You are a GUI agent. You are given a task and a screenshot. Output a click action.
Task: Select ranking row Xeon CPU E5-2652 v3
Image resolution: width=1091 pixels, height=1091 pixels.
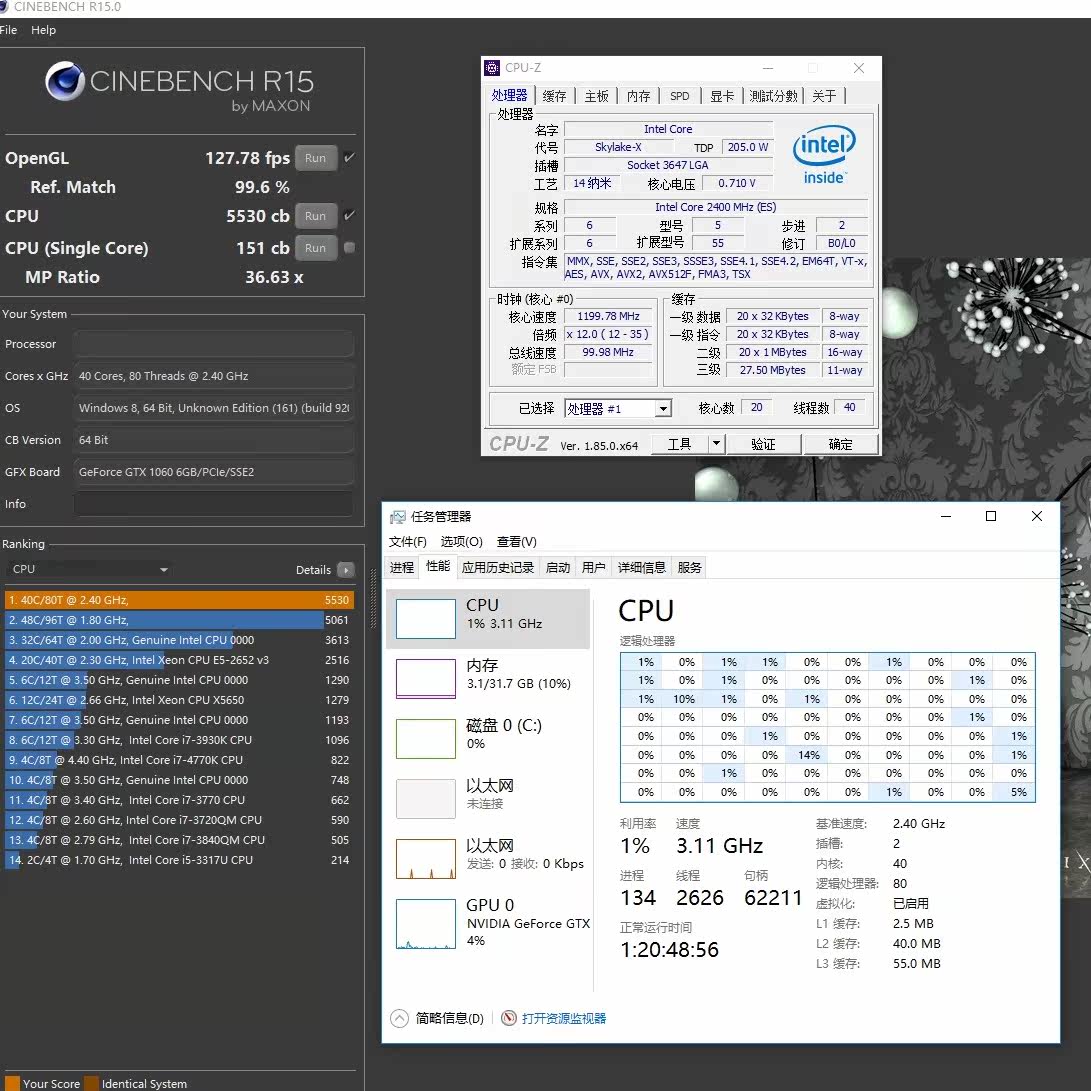pyautogui.click(x=179, y=660)
